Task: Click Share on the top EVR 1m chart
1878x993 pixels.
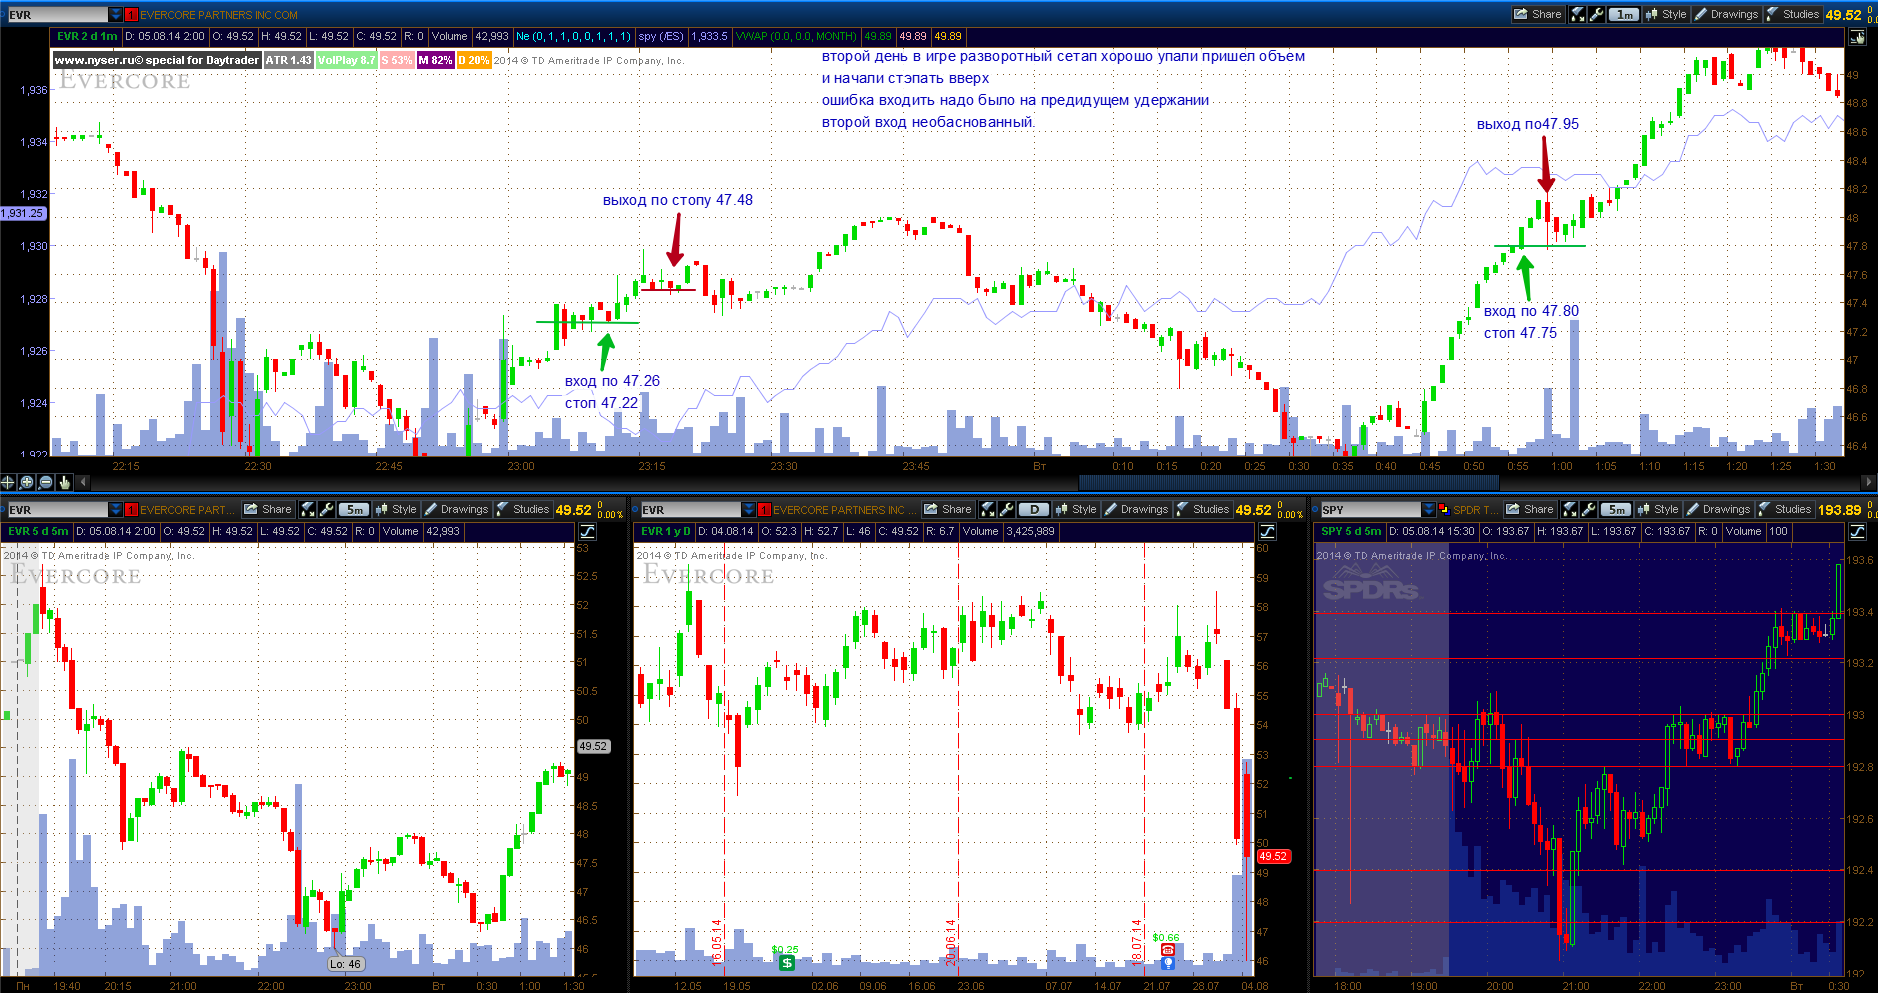Action: pos(1538,14)
